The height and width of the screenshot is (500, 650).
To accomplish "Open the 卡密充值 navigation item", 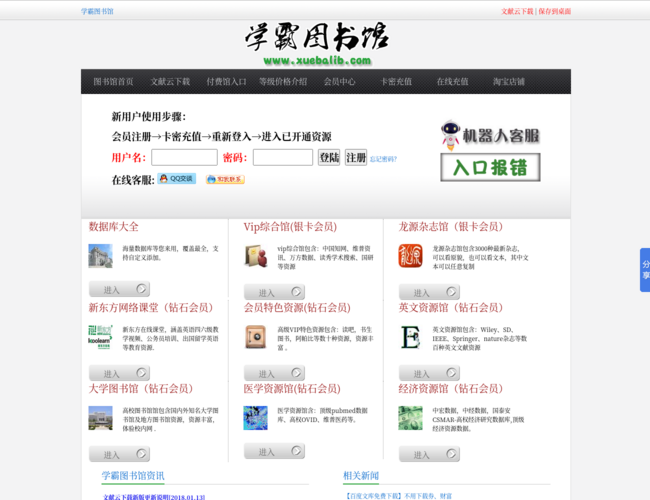I will point(396,82).
